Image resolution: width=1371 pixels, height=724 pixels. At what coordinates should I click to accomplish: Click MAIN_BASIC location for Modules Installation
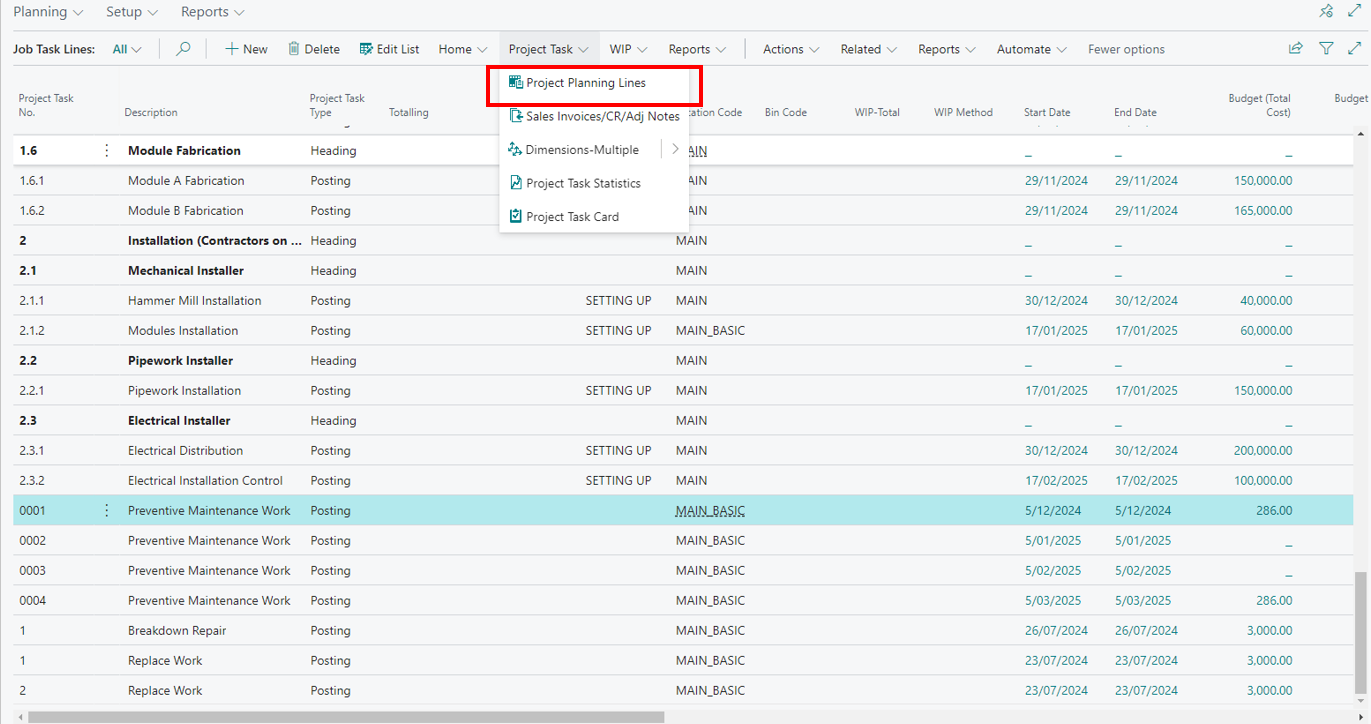pos(710,331)
